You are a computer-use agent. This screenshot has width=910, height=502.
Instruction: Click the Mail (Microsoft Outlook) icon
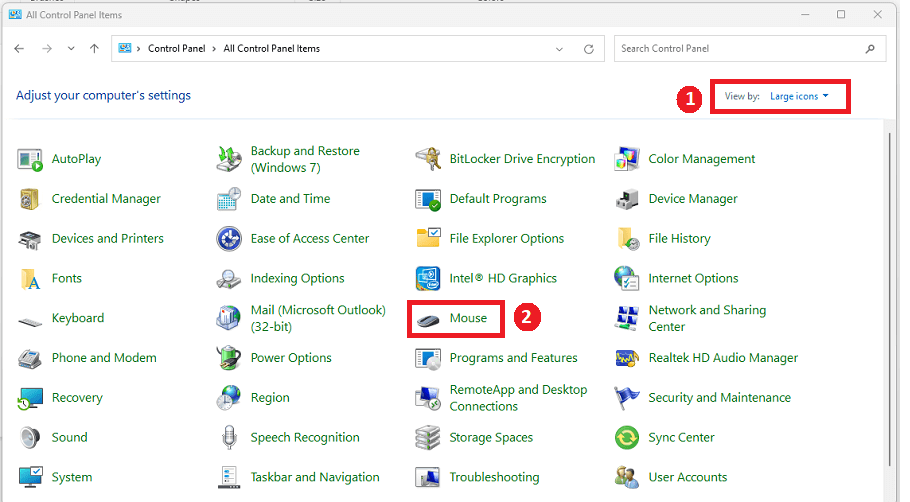[x=229, y=319]
